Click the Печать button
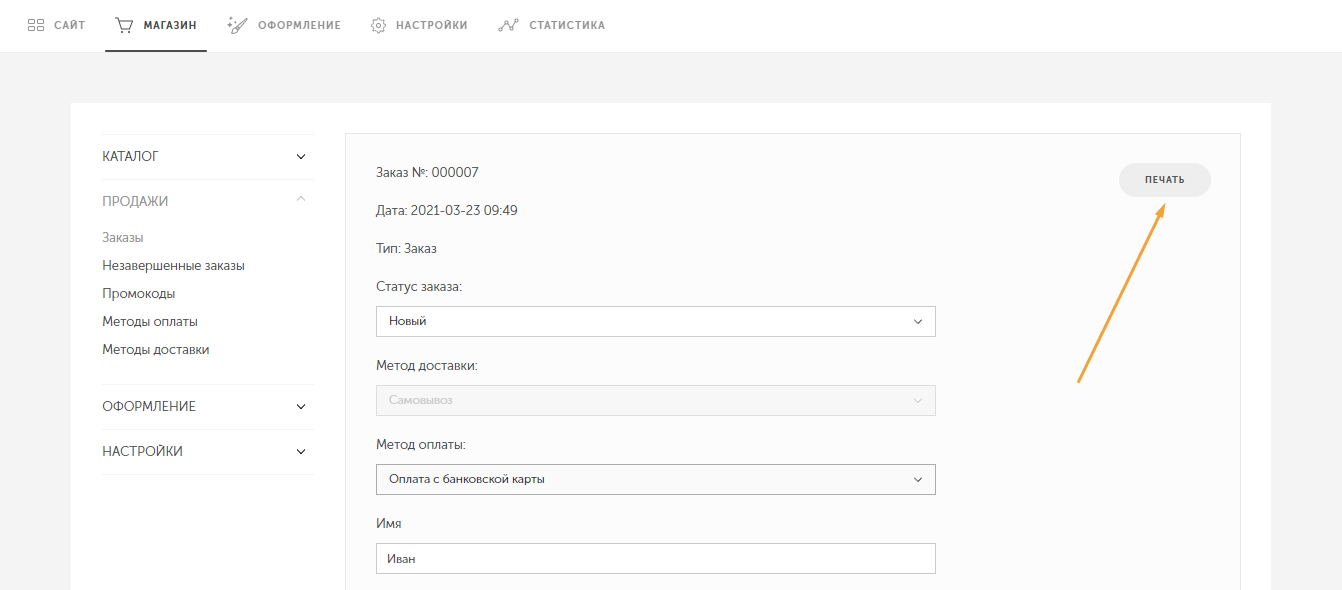This screenshot has width=1342, height=590. (x=1164, y=180)
